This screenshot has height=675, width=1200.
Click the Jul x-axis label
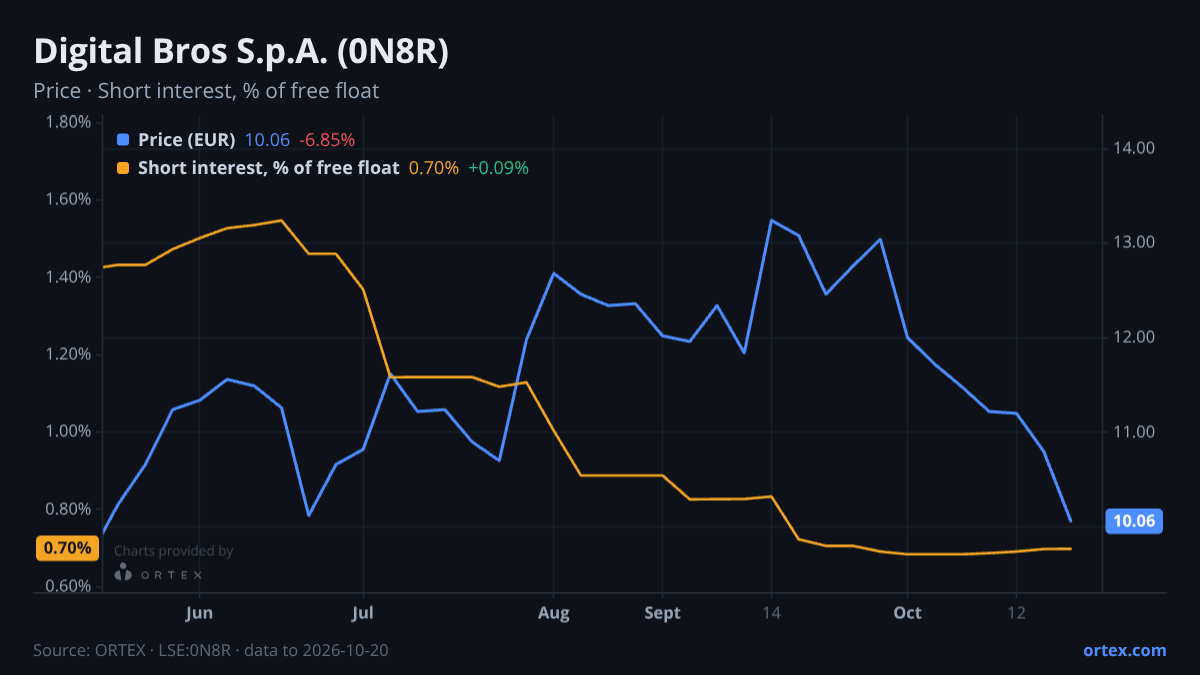click(363, 613)
